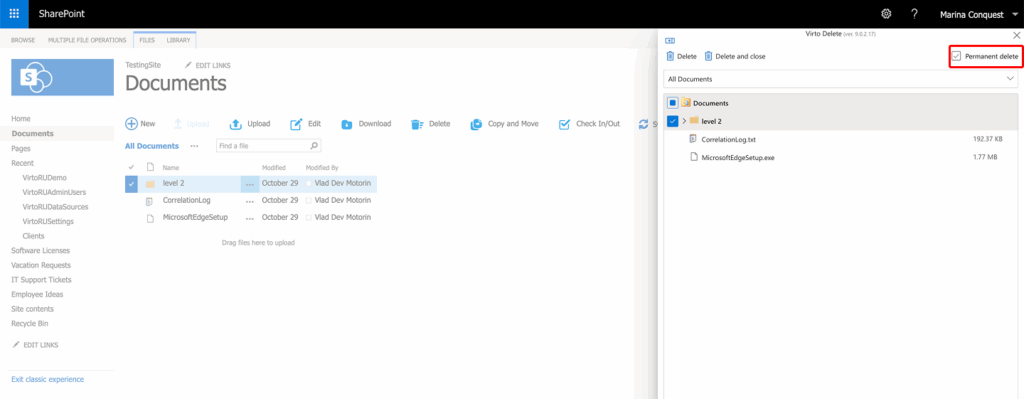Click the SharePoint site logo tile
1024x399 pixels.
(x=62, y=77)
